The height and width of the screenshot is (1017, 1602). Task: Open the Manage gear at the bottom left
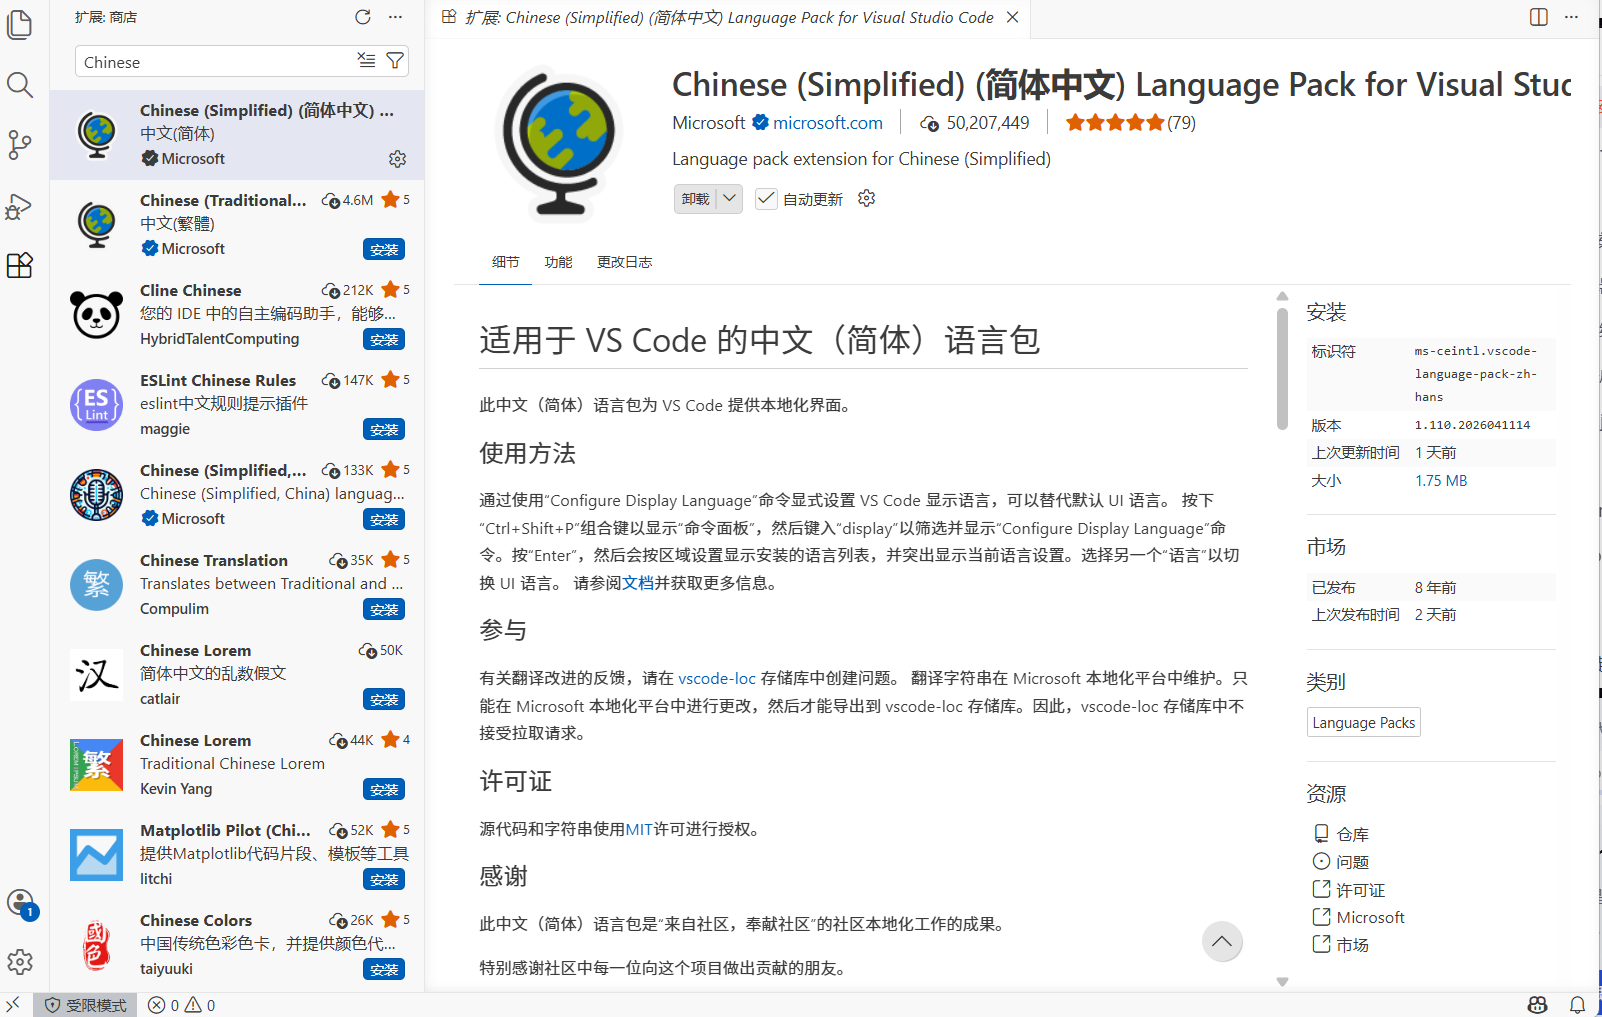(x=20, y=962)
